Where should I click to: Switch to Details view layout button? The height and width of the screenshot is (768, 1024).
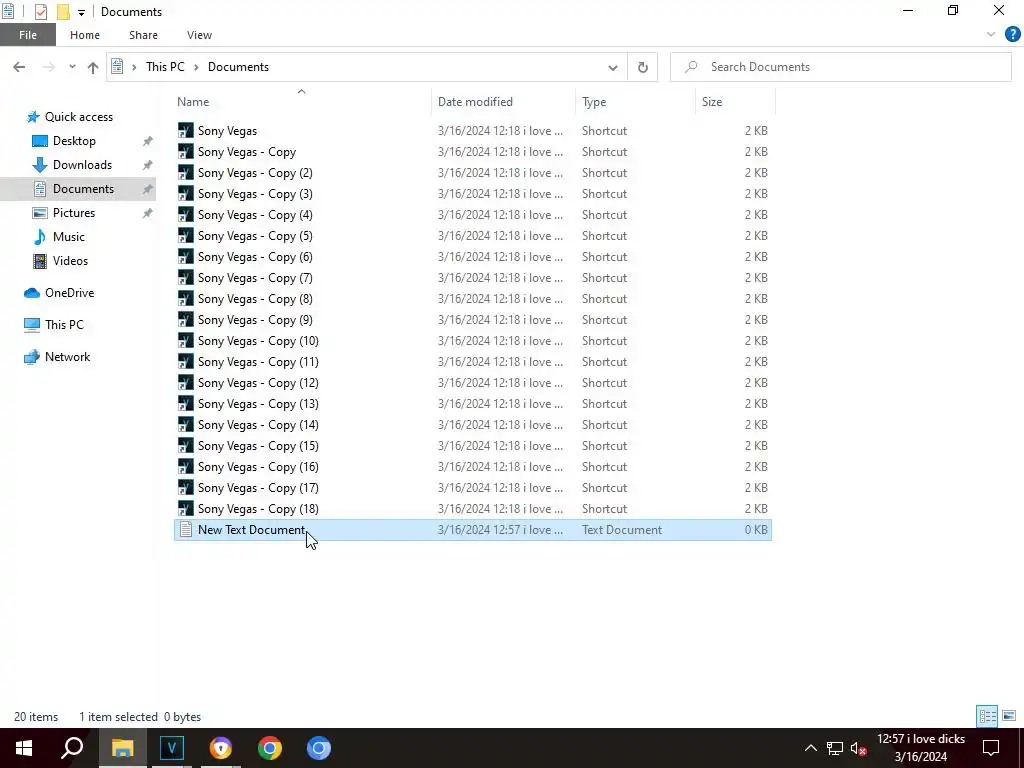(987, 716)
